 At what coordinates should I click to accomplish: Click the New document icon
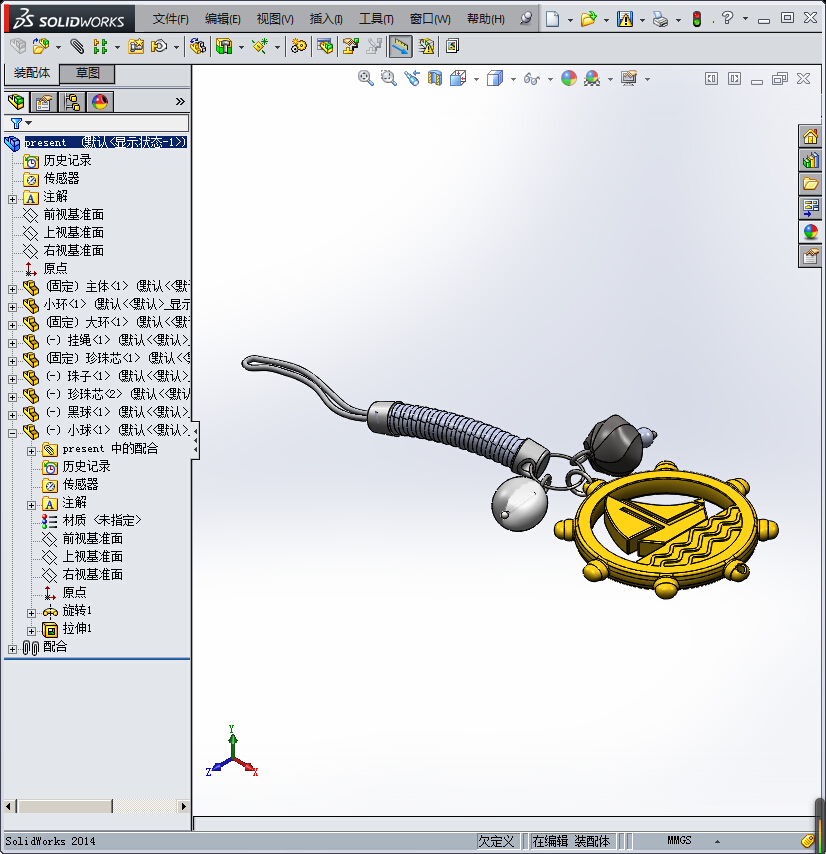[x=553, y=19]
